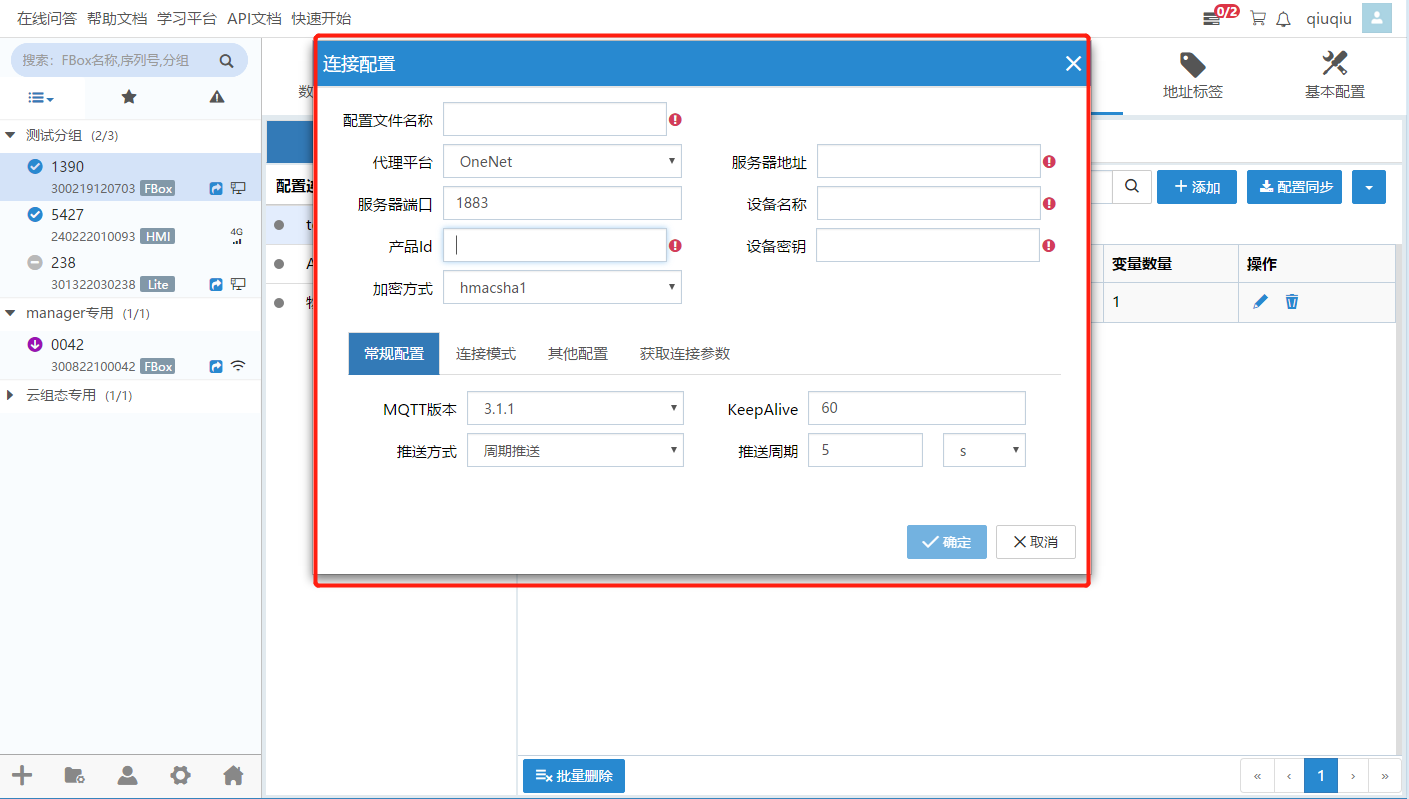Open the MQTT版本 dropdown
This screenshot has height=799, width=1409.
[x=575, y=408]
